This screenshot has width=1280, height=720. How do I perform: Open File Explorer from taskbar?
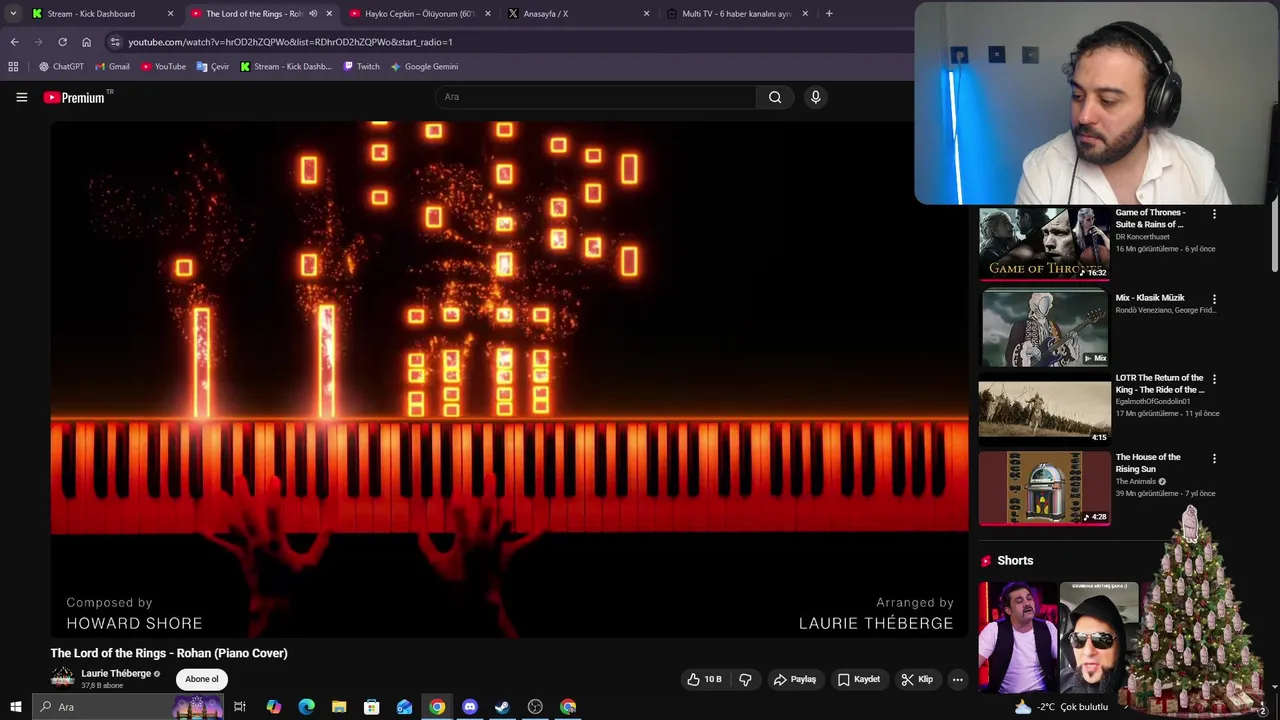pos(339,707)
